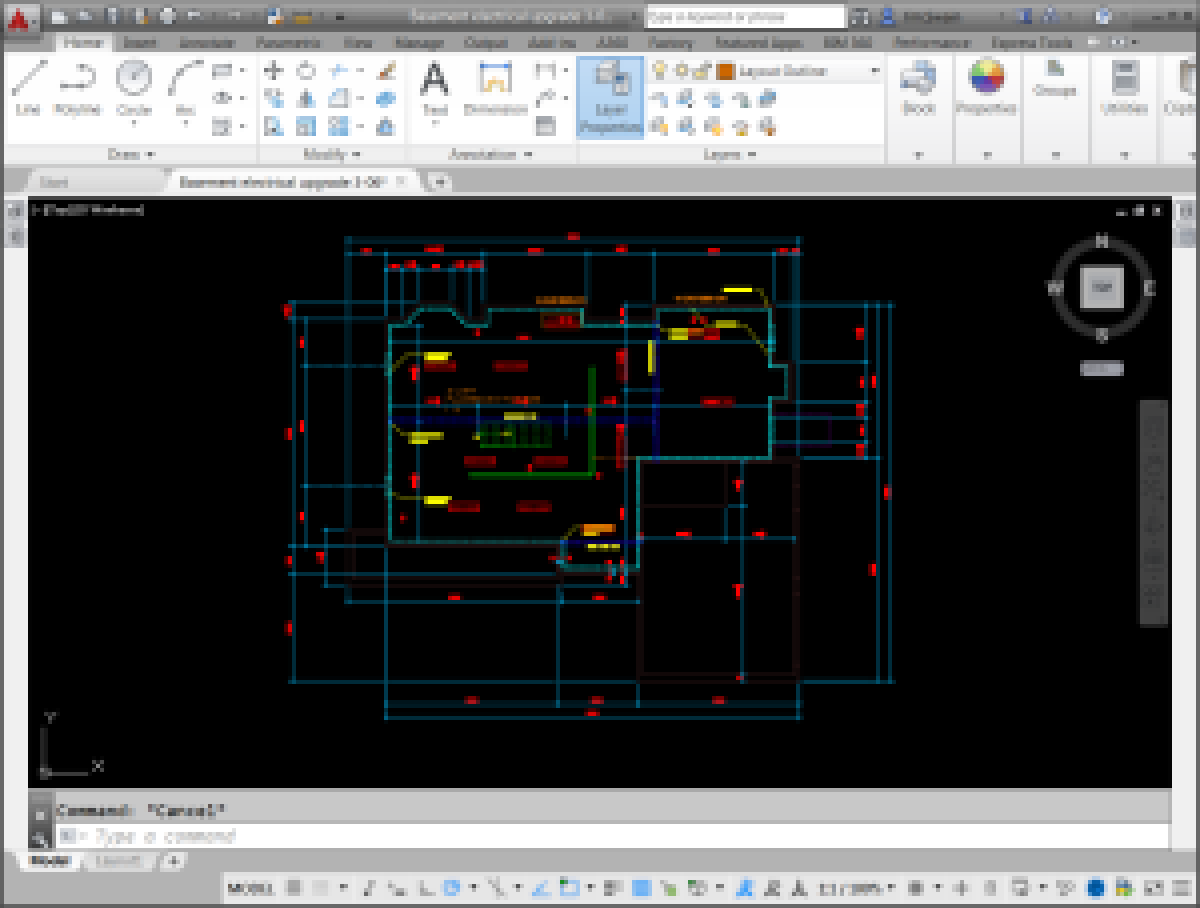Create multiline Text annotation
Screen dimensions: 1200x908
pos(434,85)
